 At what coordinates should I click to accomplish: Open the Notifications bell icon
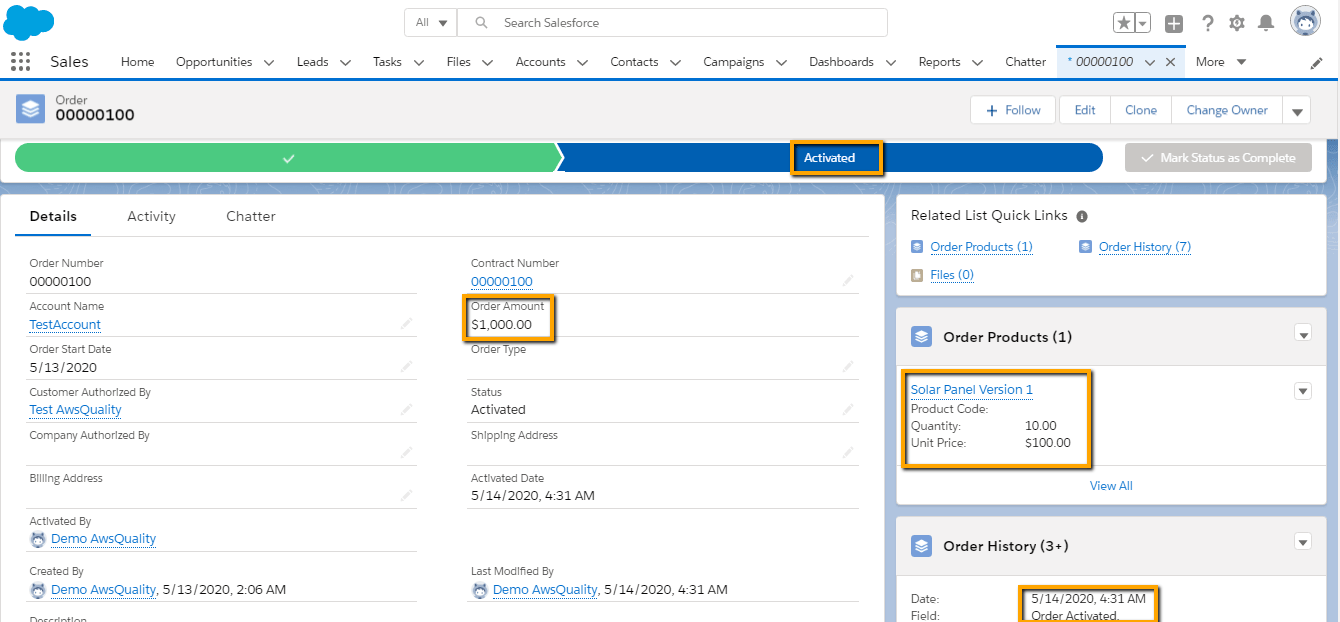[1266, 23]
